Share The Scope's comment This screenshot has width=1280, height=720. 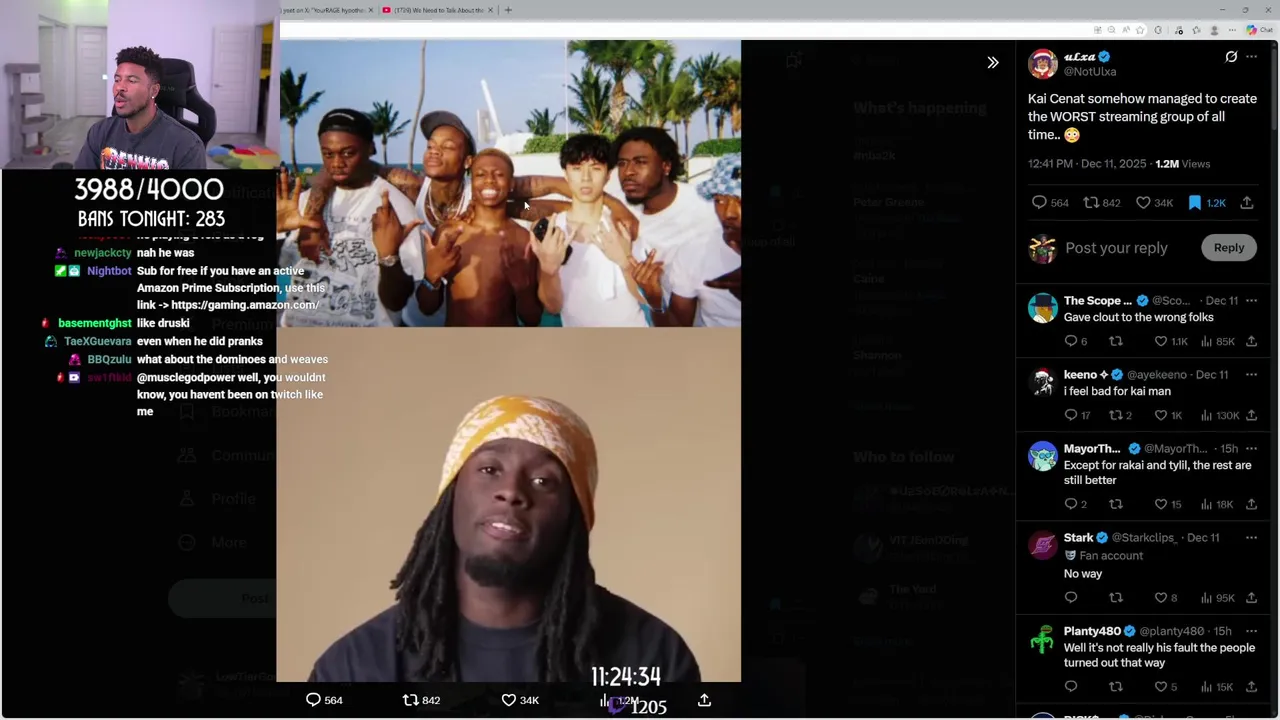[1251, 342]
